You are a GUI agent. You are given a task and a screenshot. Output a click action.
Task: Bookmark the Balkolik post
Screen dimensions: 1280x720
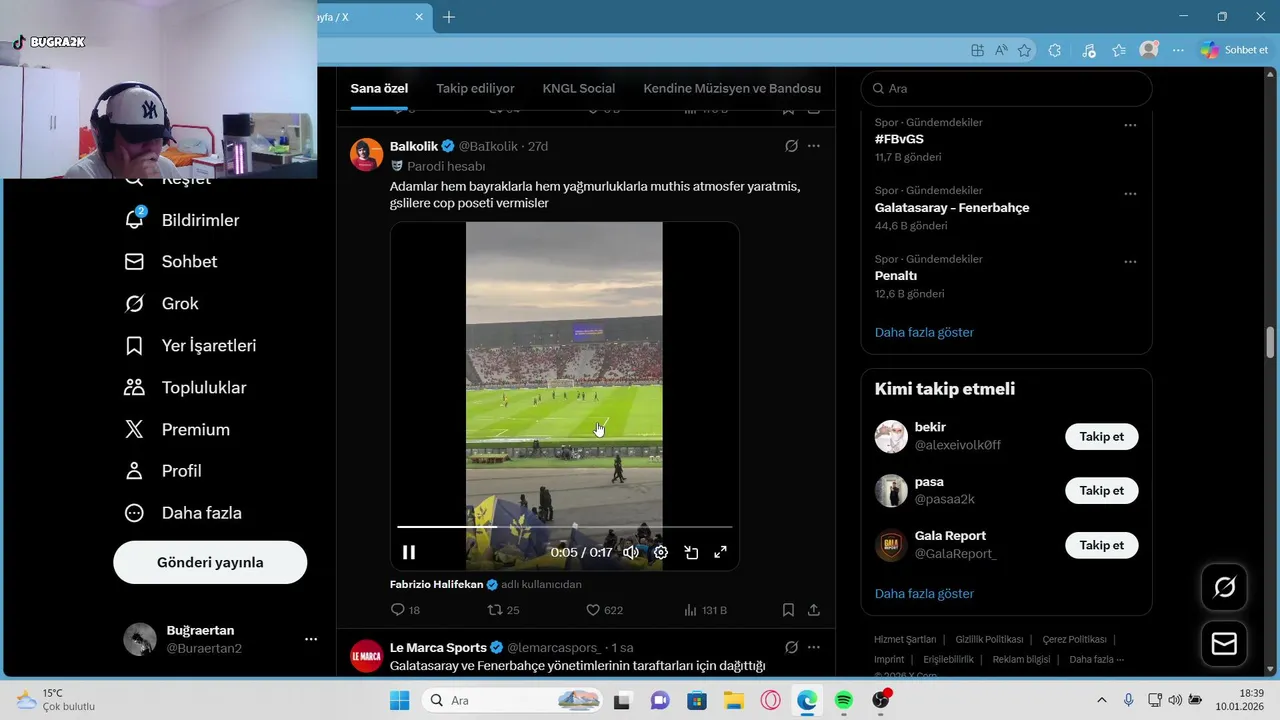tap(788, 610)
